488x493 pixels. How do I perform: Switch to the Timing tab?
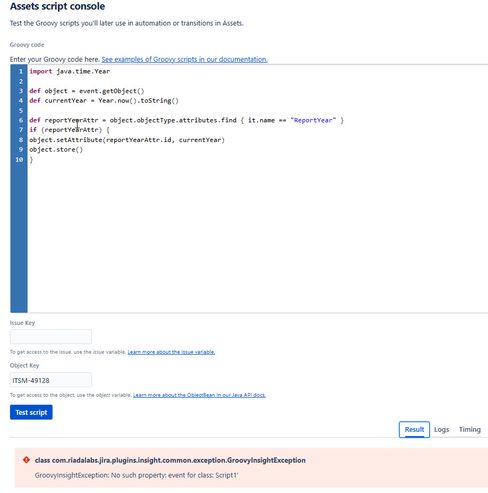click(x=470, y=429)
